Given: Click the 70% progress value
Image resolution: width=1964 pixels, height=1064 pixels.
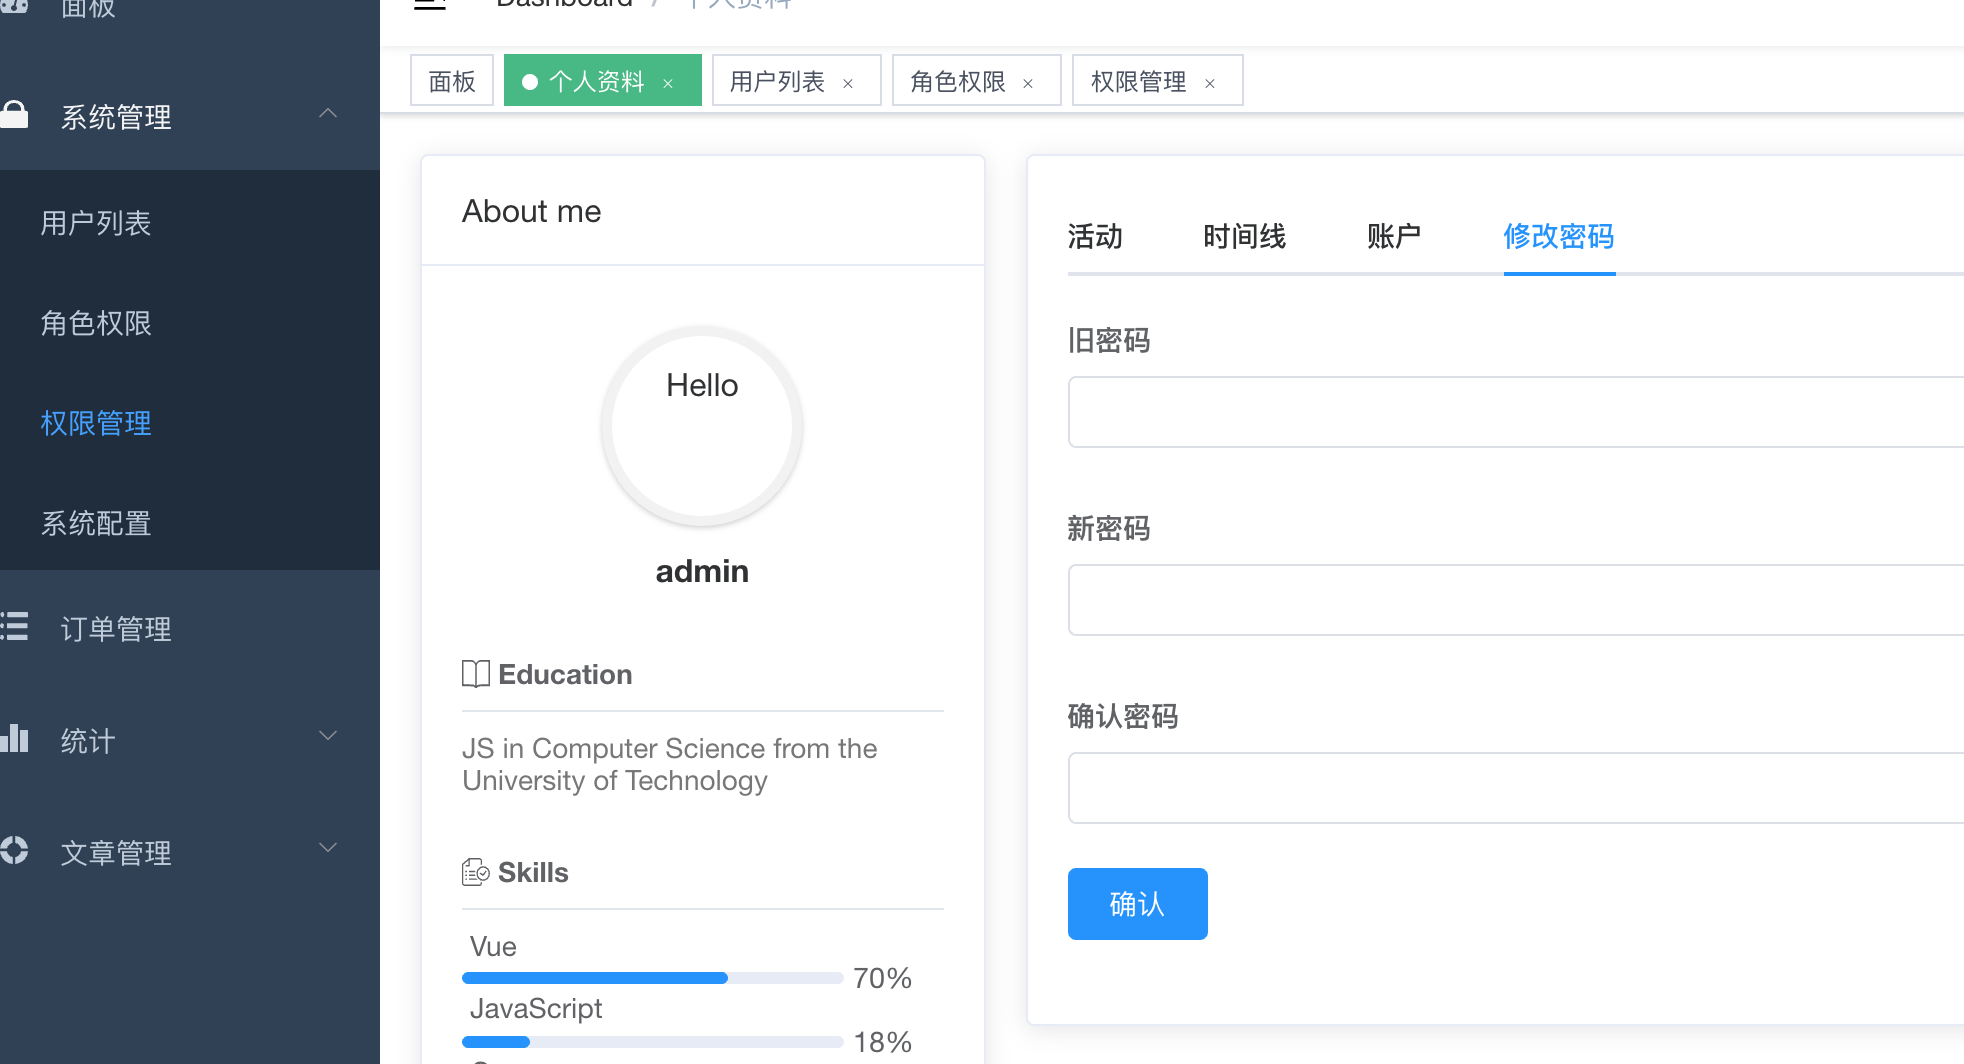Looking at the screenshot, I should click(x=882, y=978).
